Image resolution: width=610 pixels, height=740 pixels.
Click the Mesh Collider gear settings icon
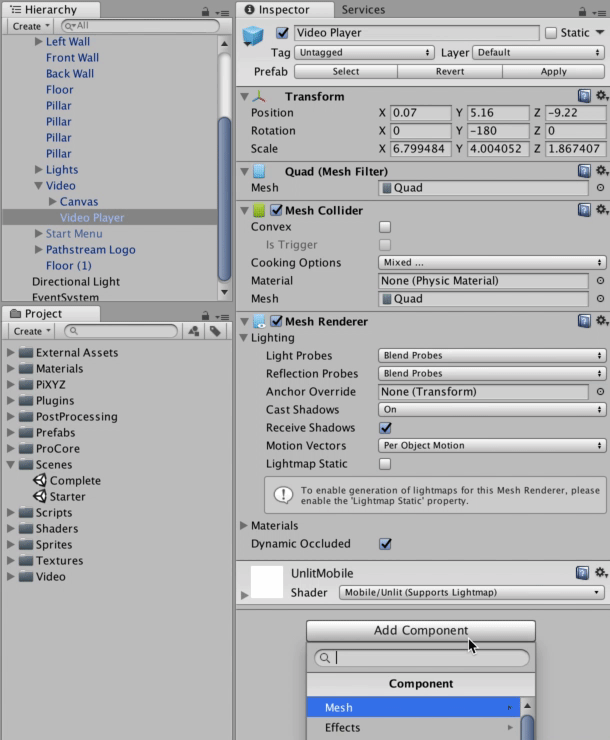coord(601,210)
